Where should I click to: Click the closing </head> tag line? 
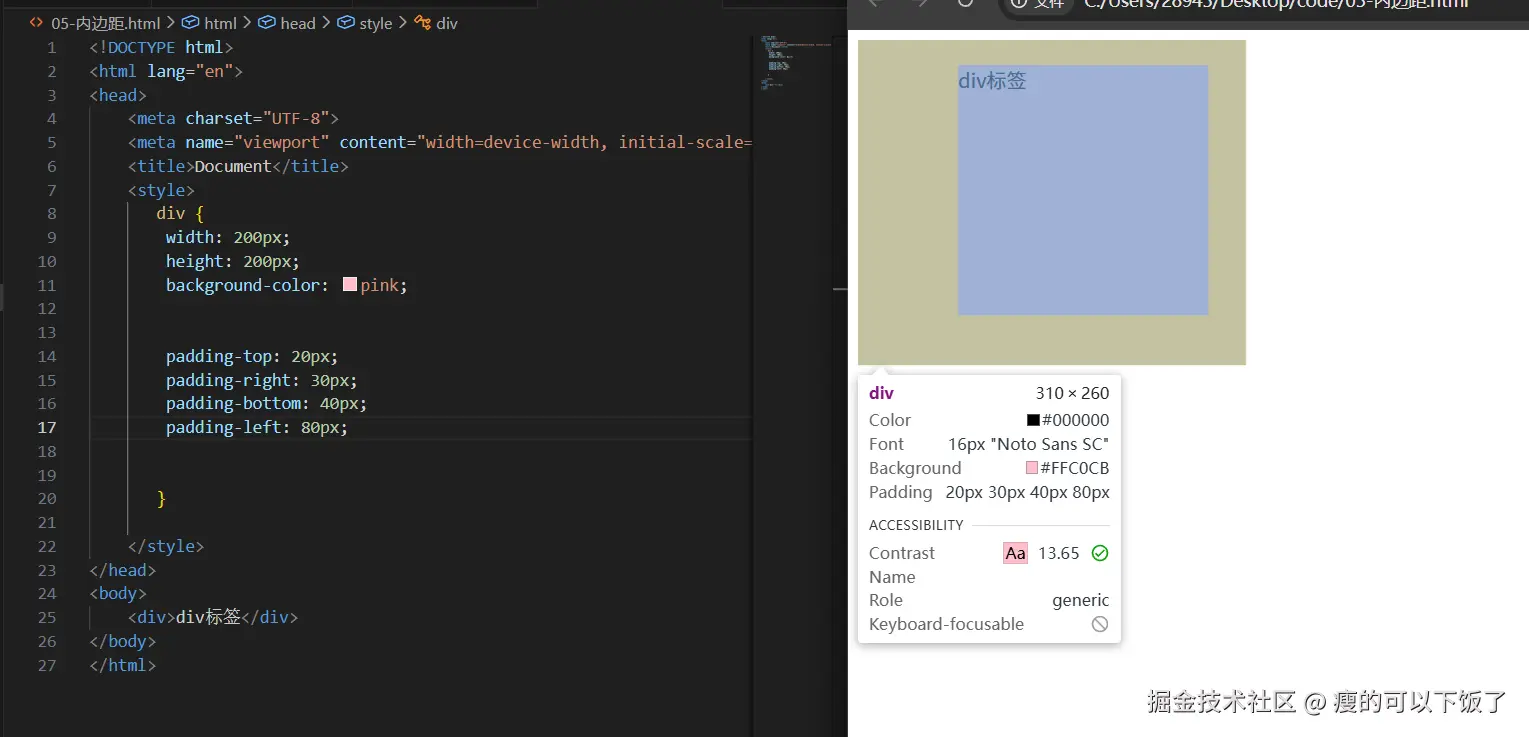click(122, 570)
